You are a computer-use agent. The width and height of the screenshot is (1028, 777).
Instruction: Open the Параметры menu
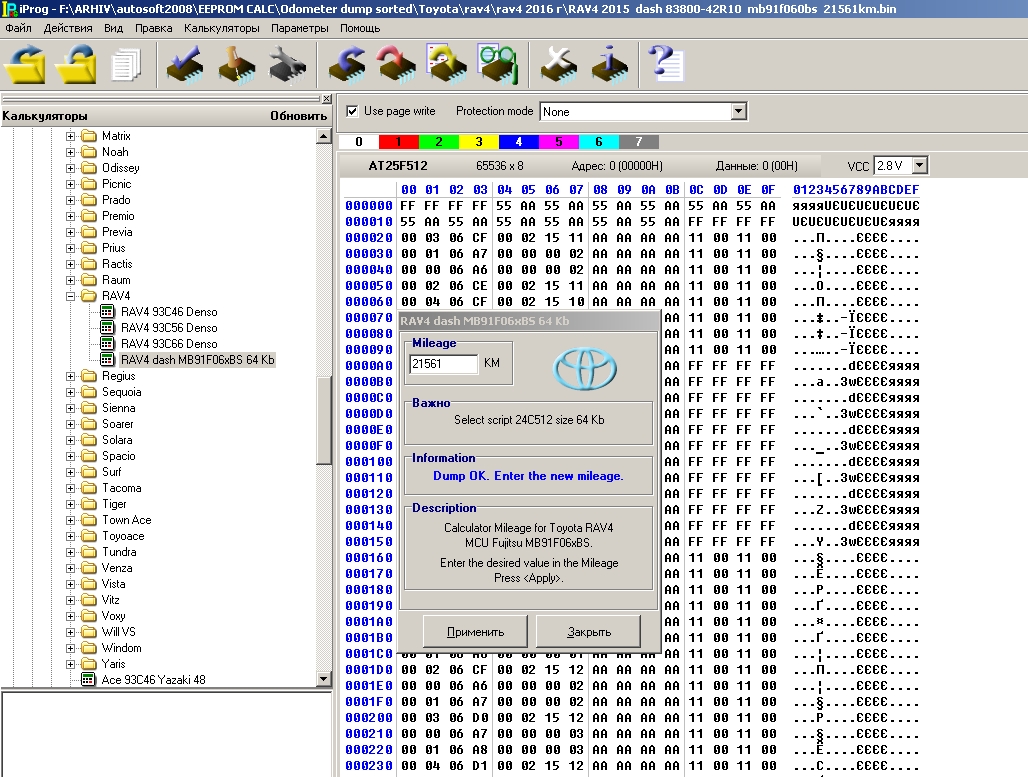[x=300, y=28]
